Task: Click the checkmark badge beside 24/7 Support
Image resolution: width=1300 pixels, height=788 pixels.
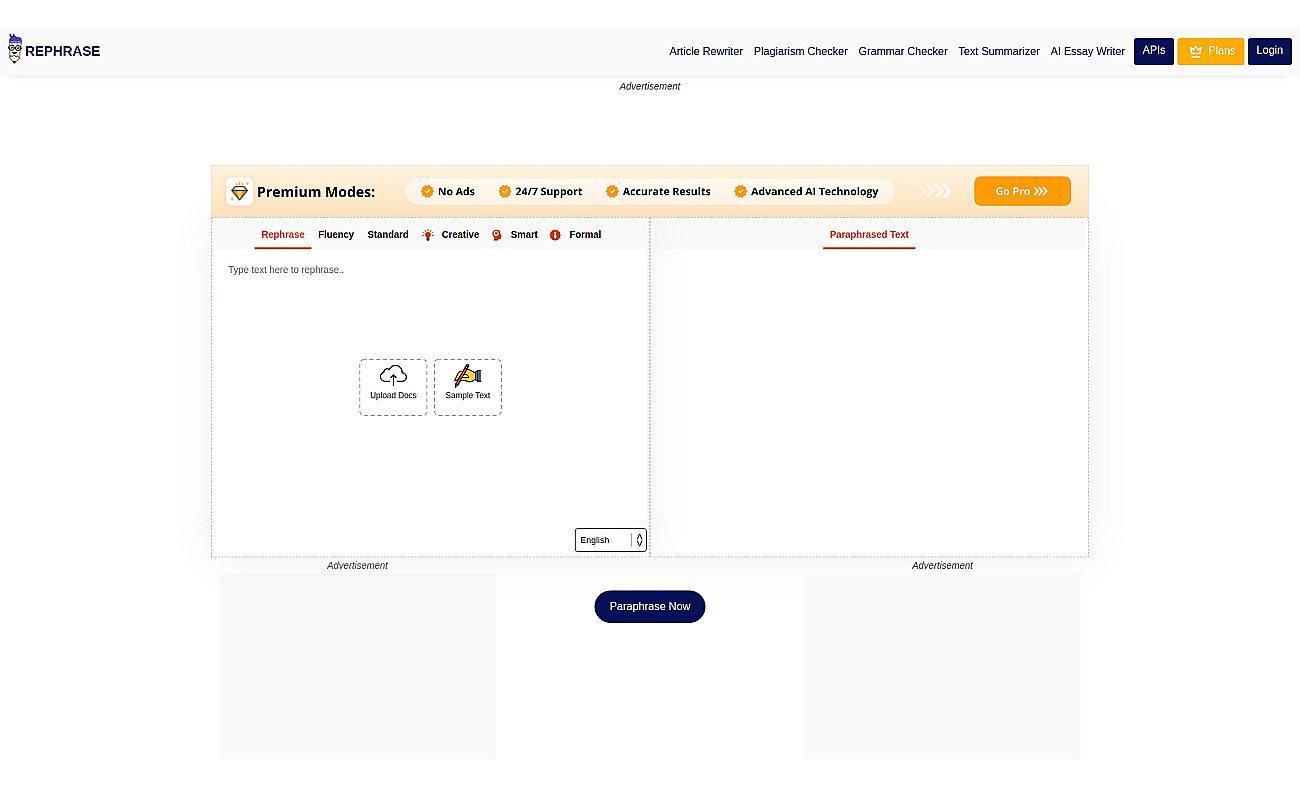Action: point(505,191)
